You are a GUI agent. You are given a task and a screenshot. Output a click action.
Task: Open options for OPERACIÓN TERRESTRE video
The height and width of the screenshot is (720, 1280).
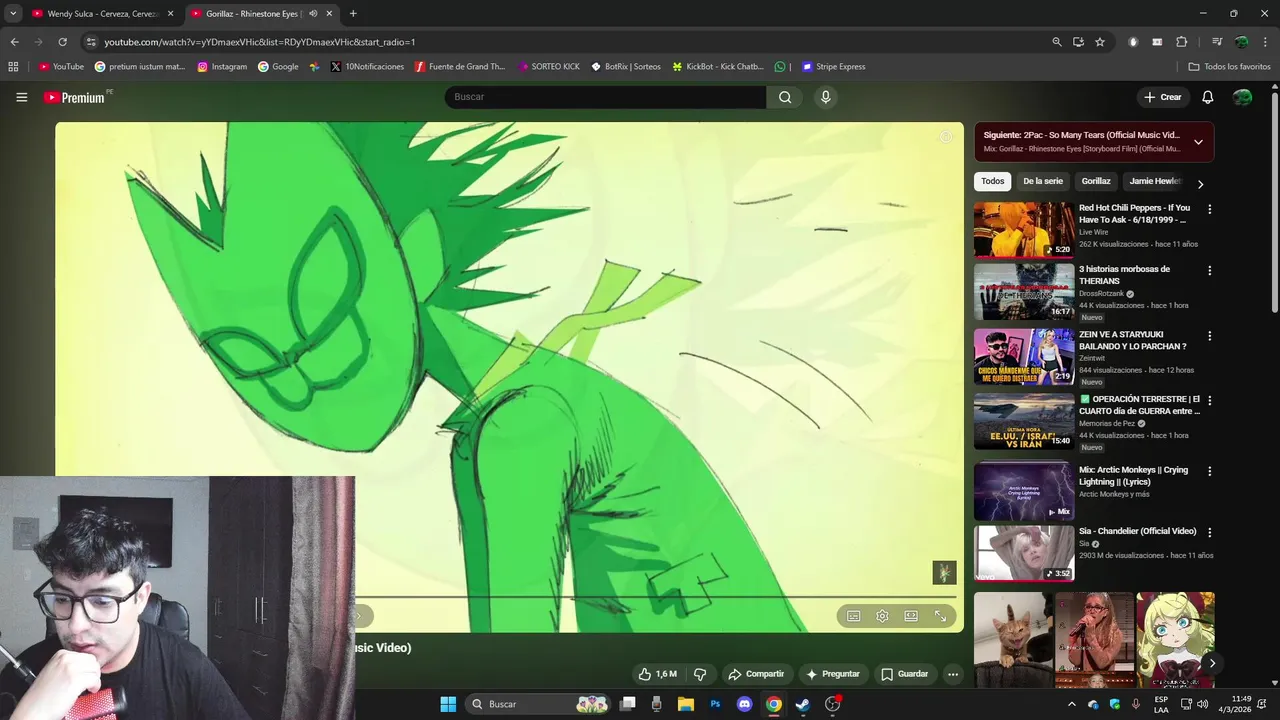coord(1209,401)
